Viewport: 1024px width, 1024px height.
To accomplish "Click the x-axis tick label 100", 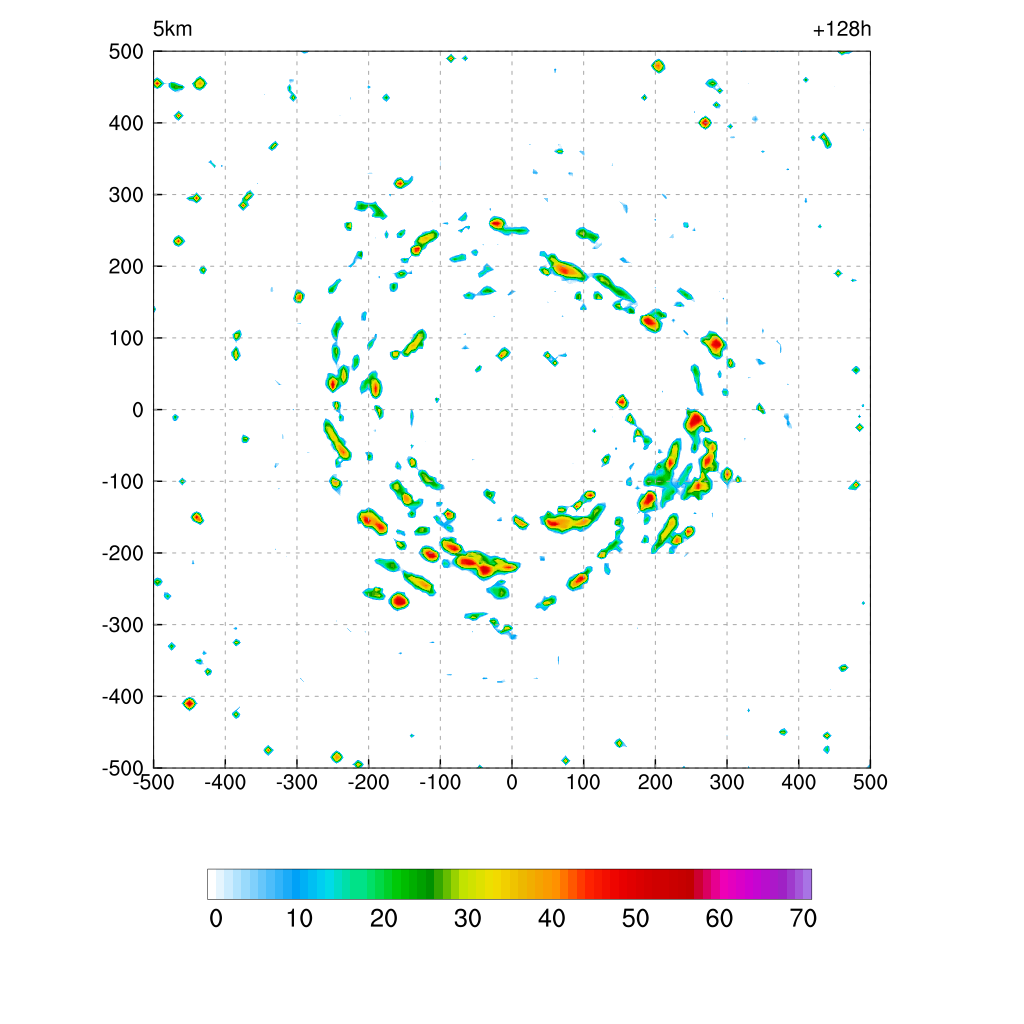I will click(583, 782).
